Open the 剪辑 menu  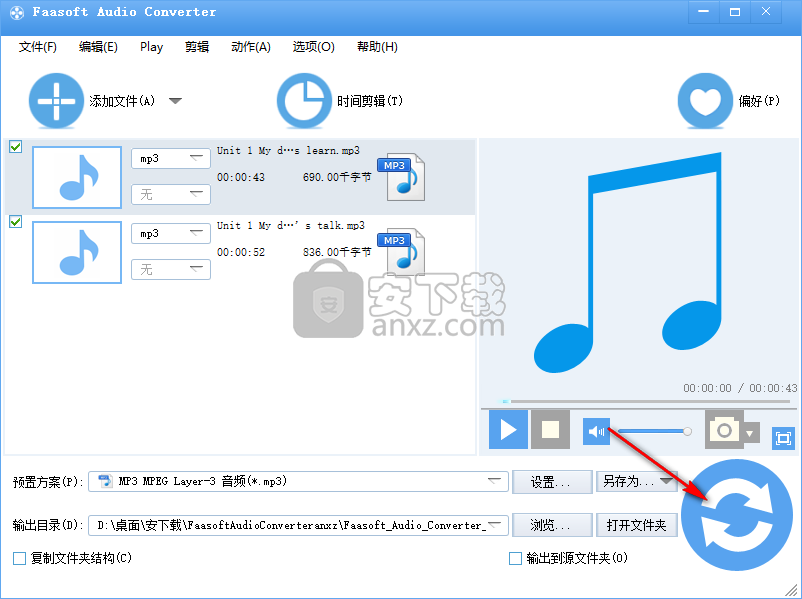tap(197, 47)
